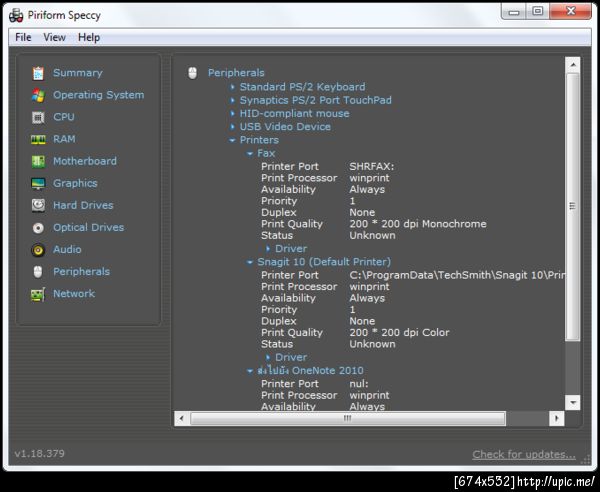The height and width of the screenshot is (492, 600).
Task: Minimize the Speccy window
Action: 514,11
